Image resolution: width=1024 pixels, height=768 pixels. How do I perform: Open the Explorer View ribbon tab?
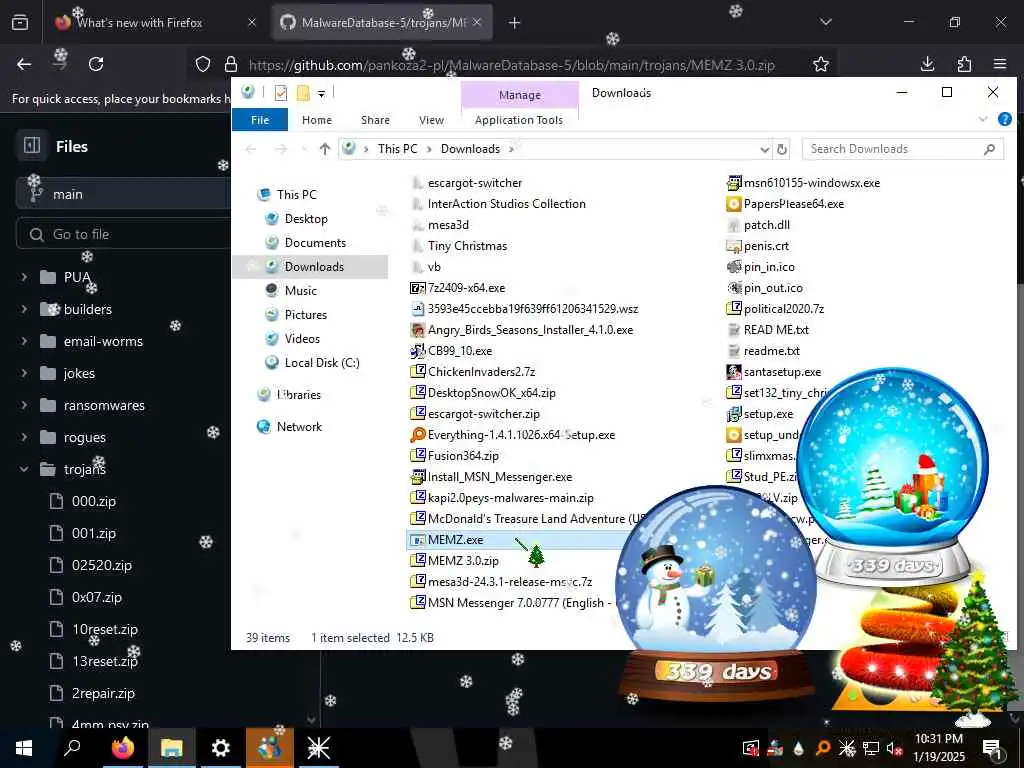pyautogui.click(x=431, y=120)
